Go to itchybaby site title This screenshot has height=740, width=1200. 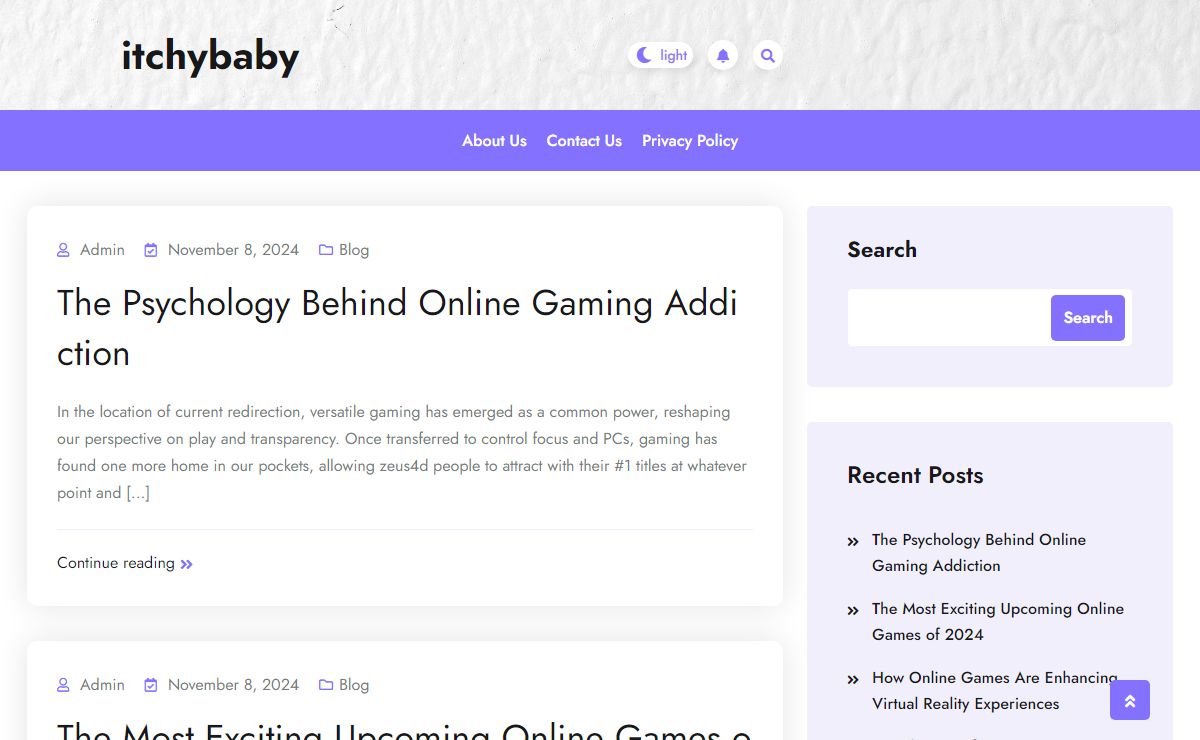(x=210, y=56)
